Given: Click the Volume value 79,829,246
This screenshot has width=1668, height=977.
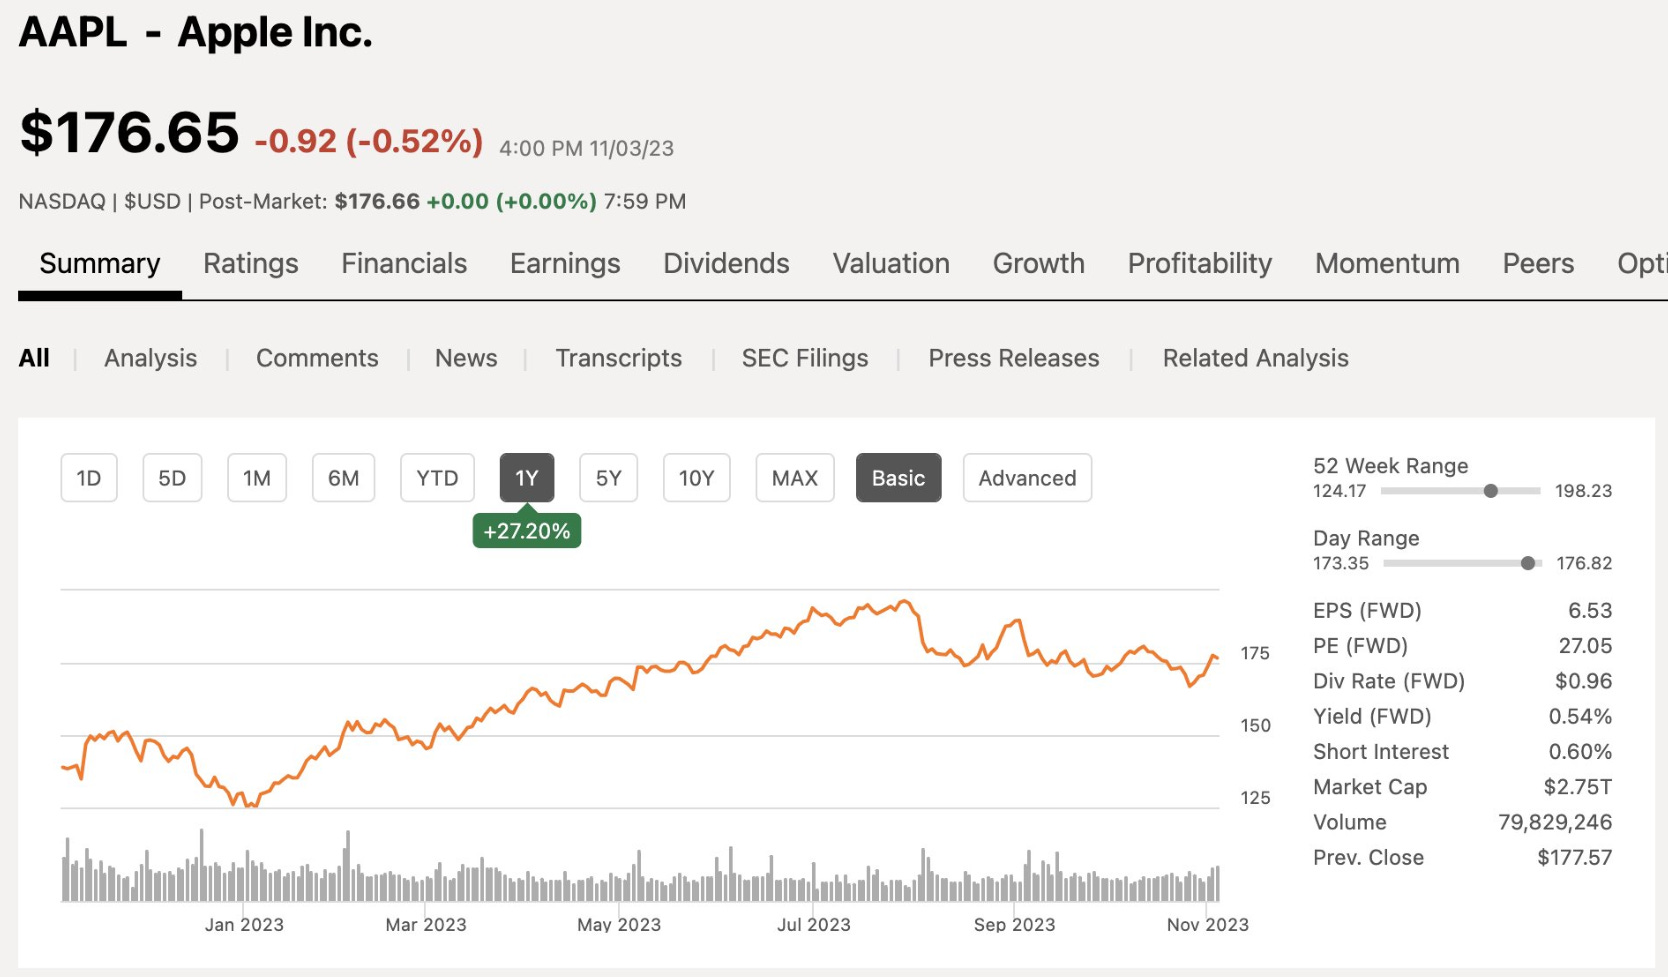Looking at the screenshot, I should (1555, 822).
